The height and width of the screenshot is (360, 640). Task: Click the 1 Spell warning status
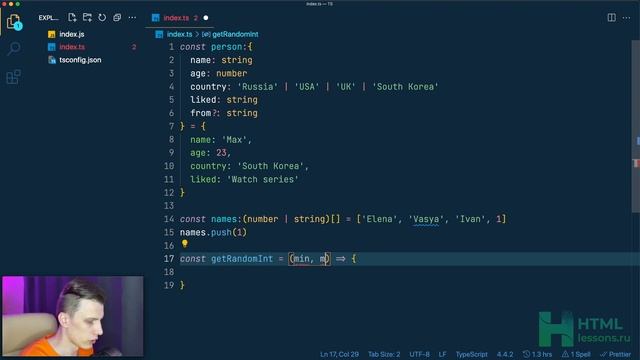[576, 354]
